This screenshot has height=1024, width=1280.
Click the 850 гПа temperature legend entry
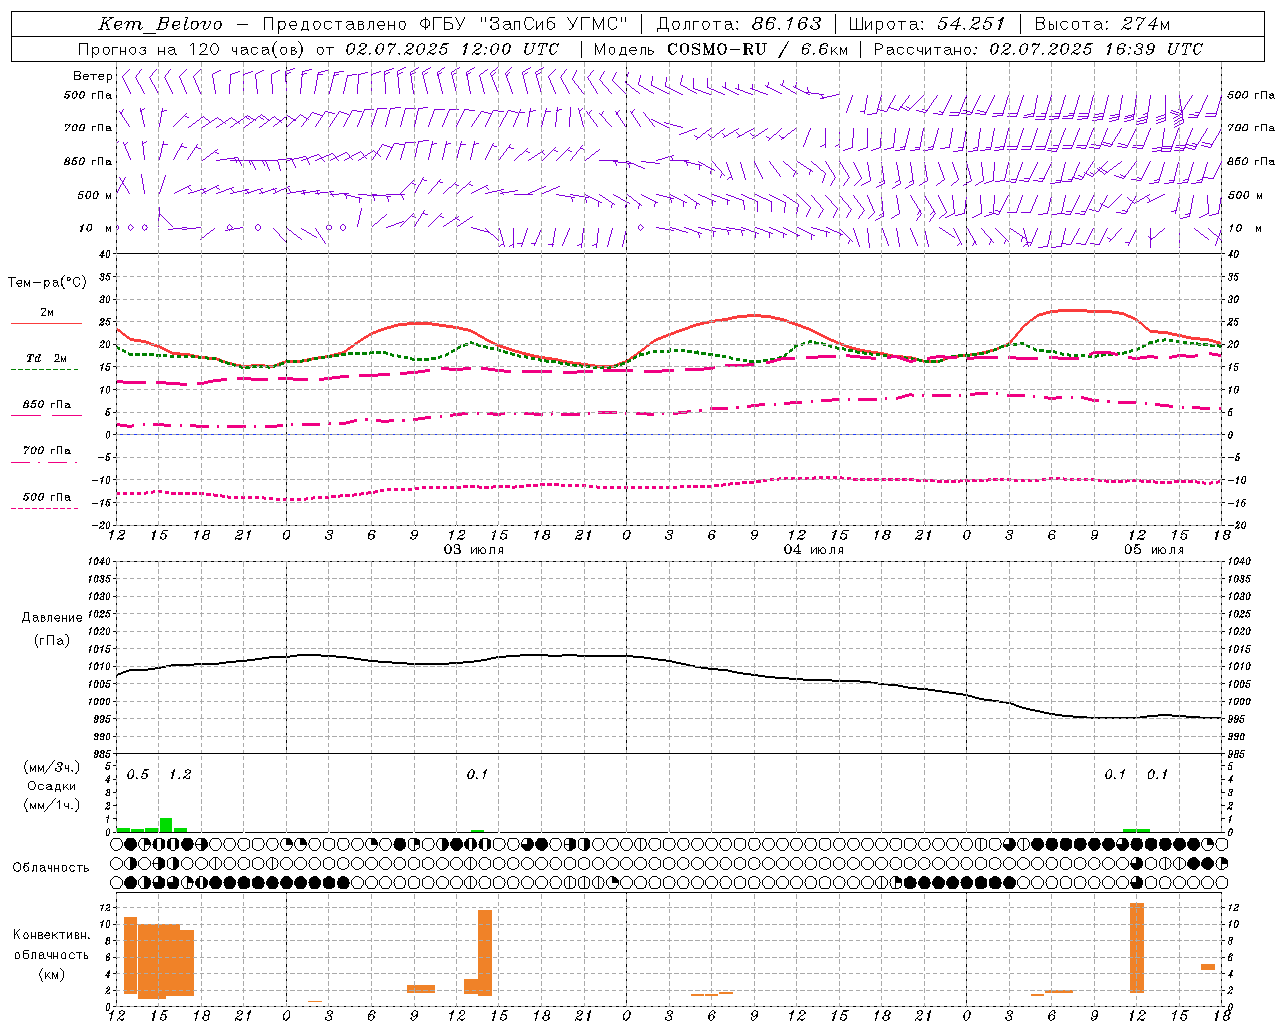46,405
